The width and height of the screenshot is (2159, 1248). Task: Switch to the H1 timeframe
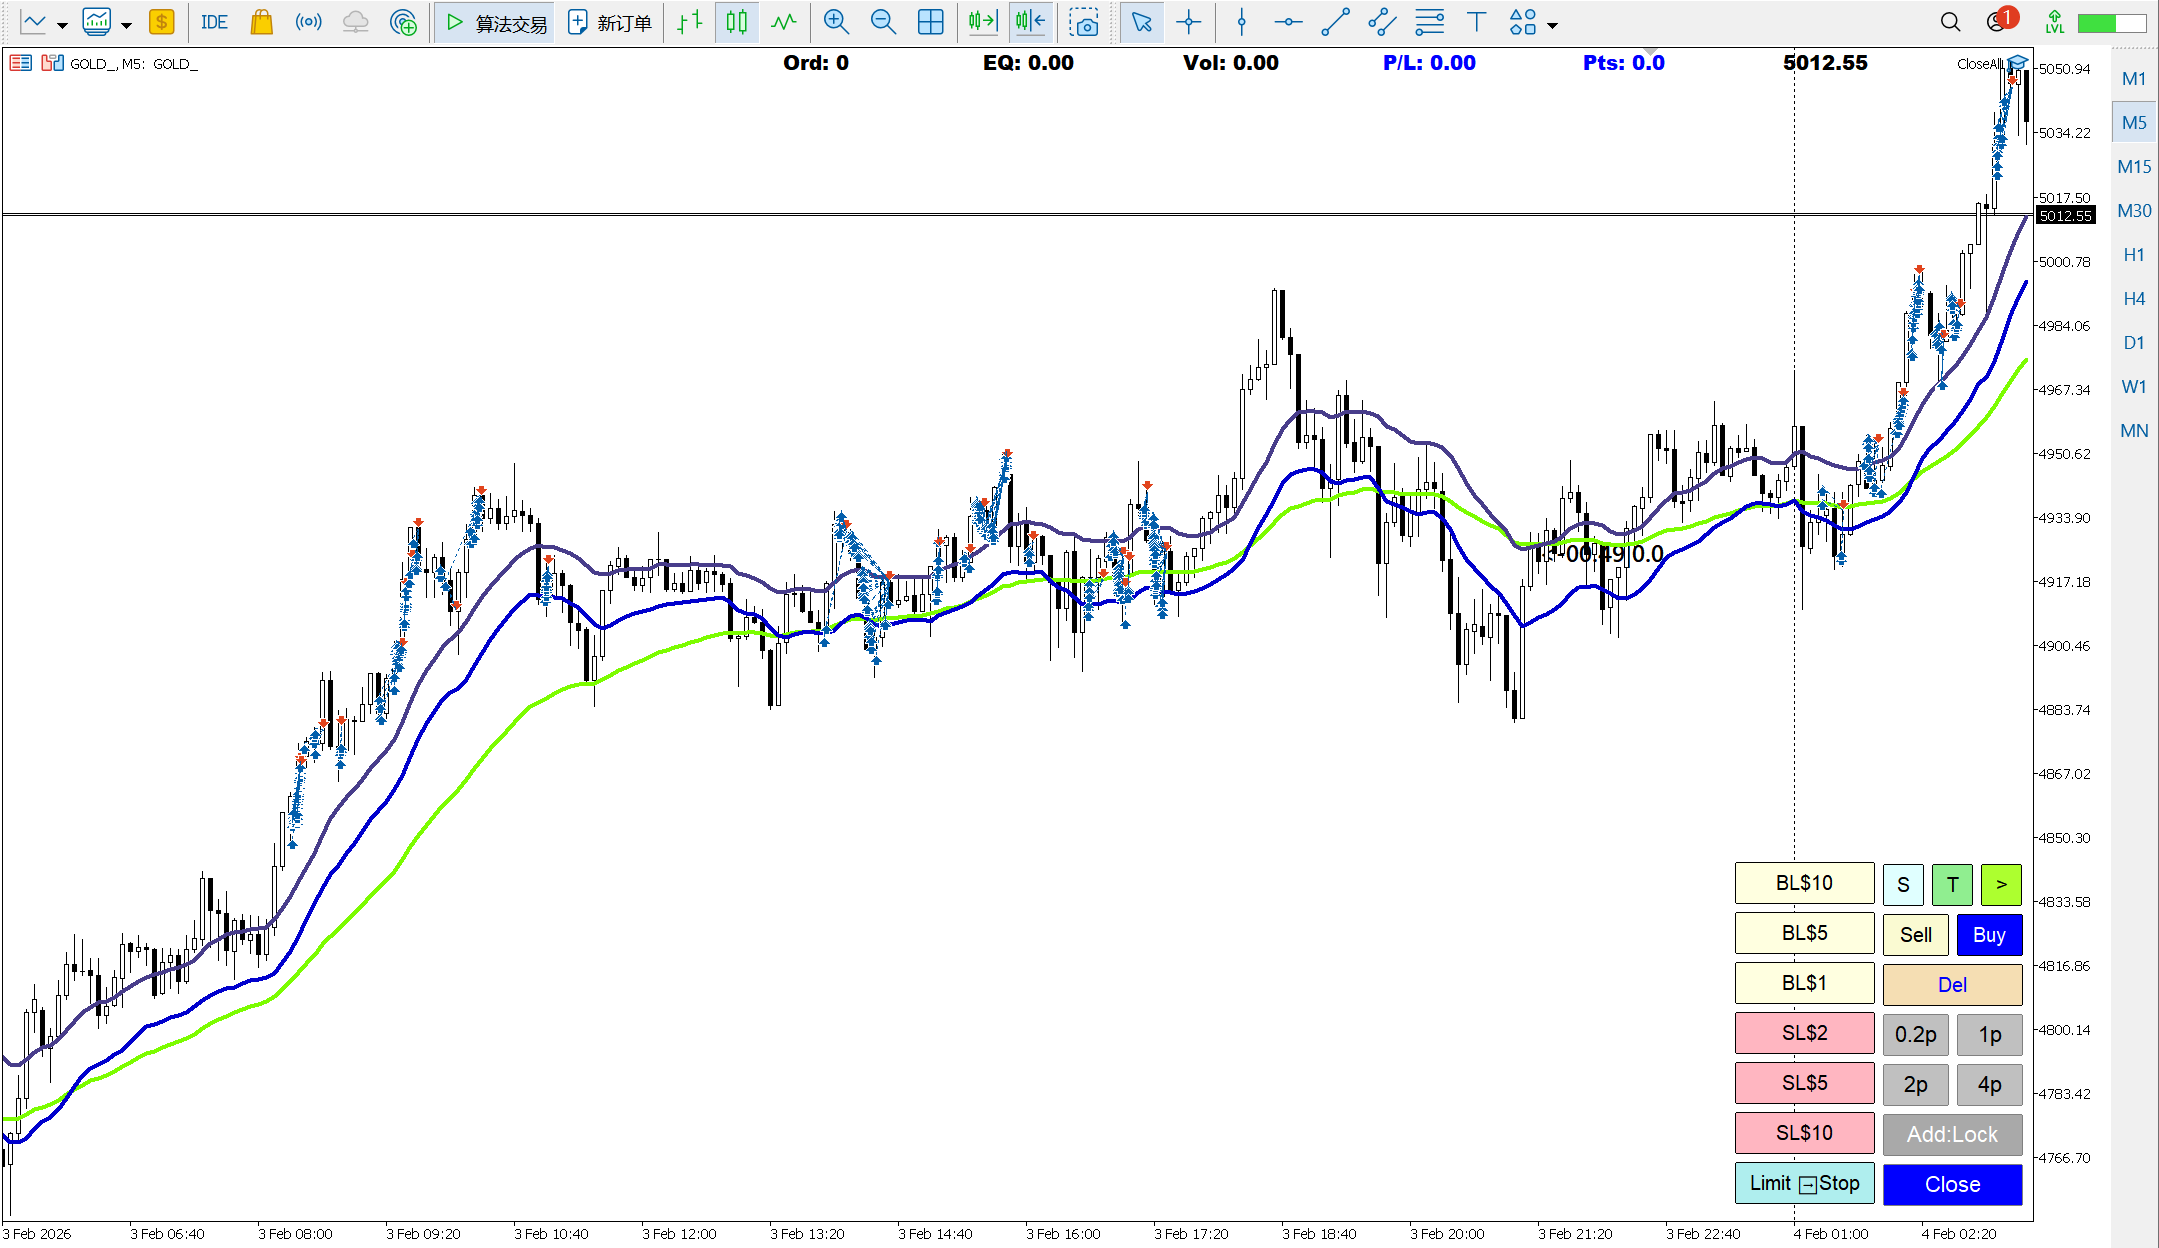point(2133,255)
